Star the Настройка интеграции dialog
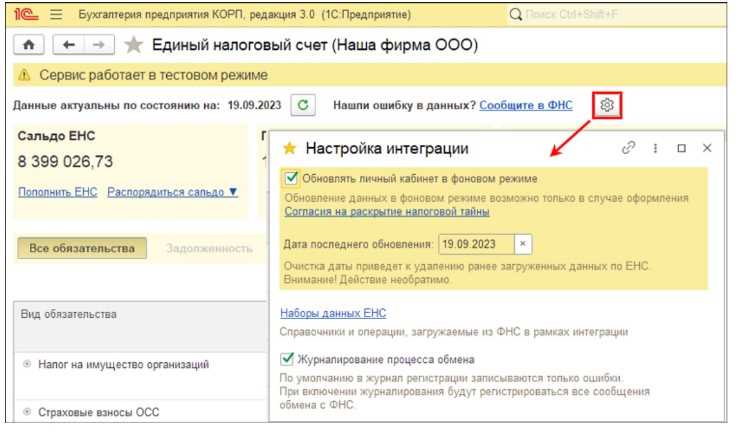 coord(289,148)
